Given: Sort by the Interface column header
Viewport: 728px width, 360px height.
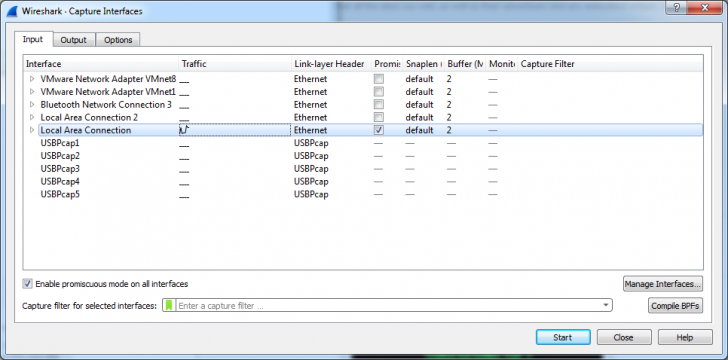Looking at the screenshot, I should pyautogui.click(x=101, y=64).
